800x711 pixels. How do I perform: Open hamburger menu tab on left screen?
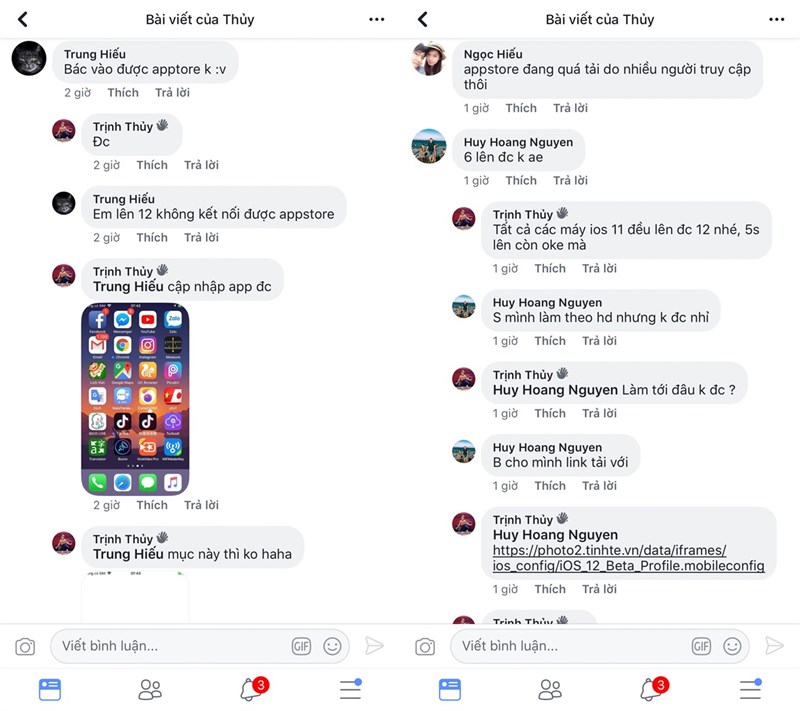coord(351,690)
